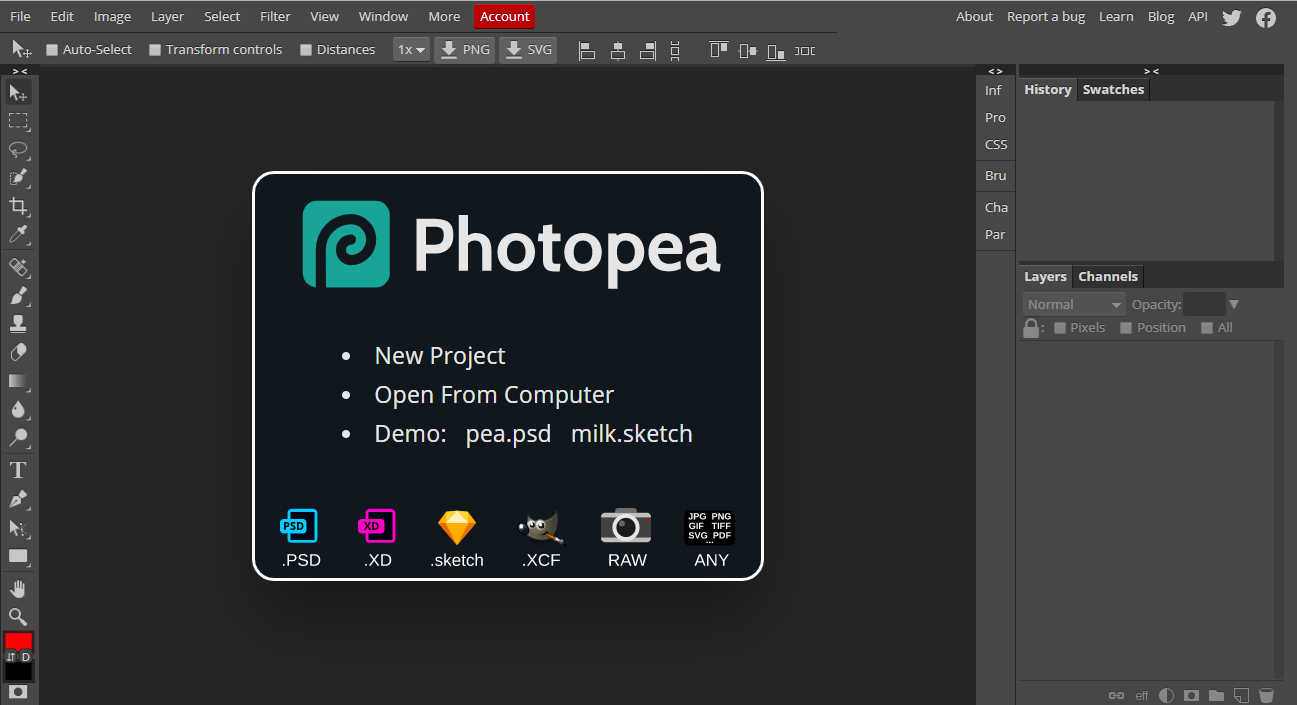Select the Path Select tool
This screenshot has height=705, width=1297.
click(18, 527)
